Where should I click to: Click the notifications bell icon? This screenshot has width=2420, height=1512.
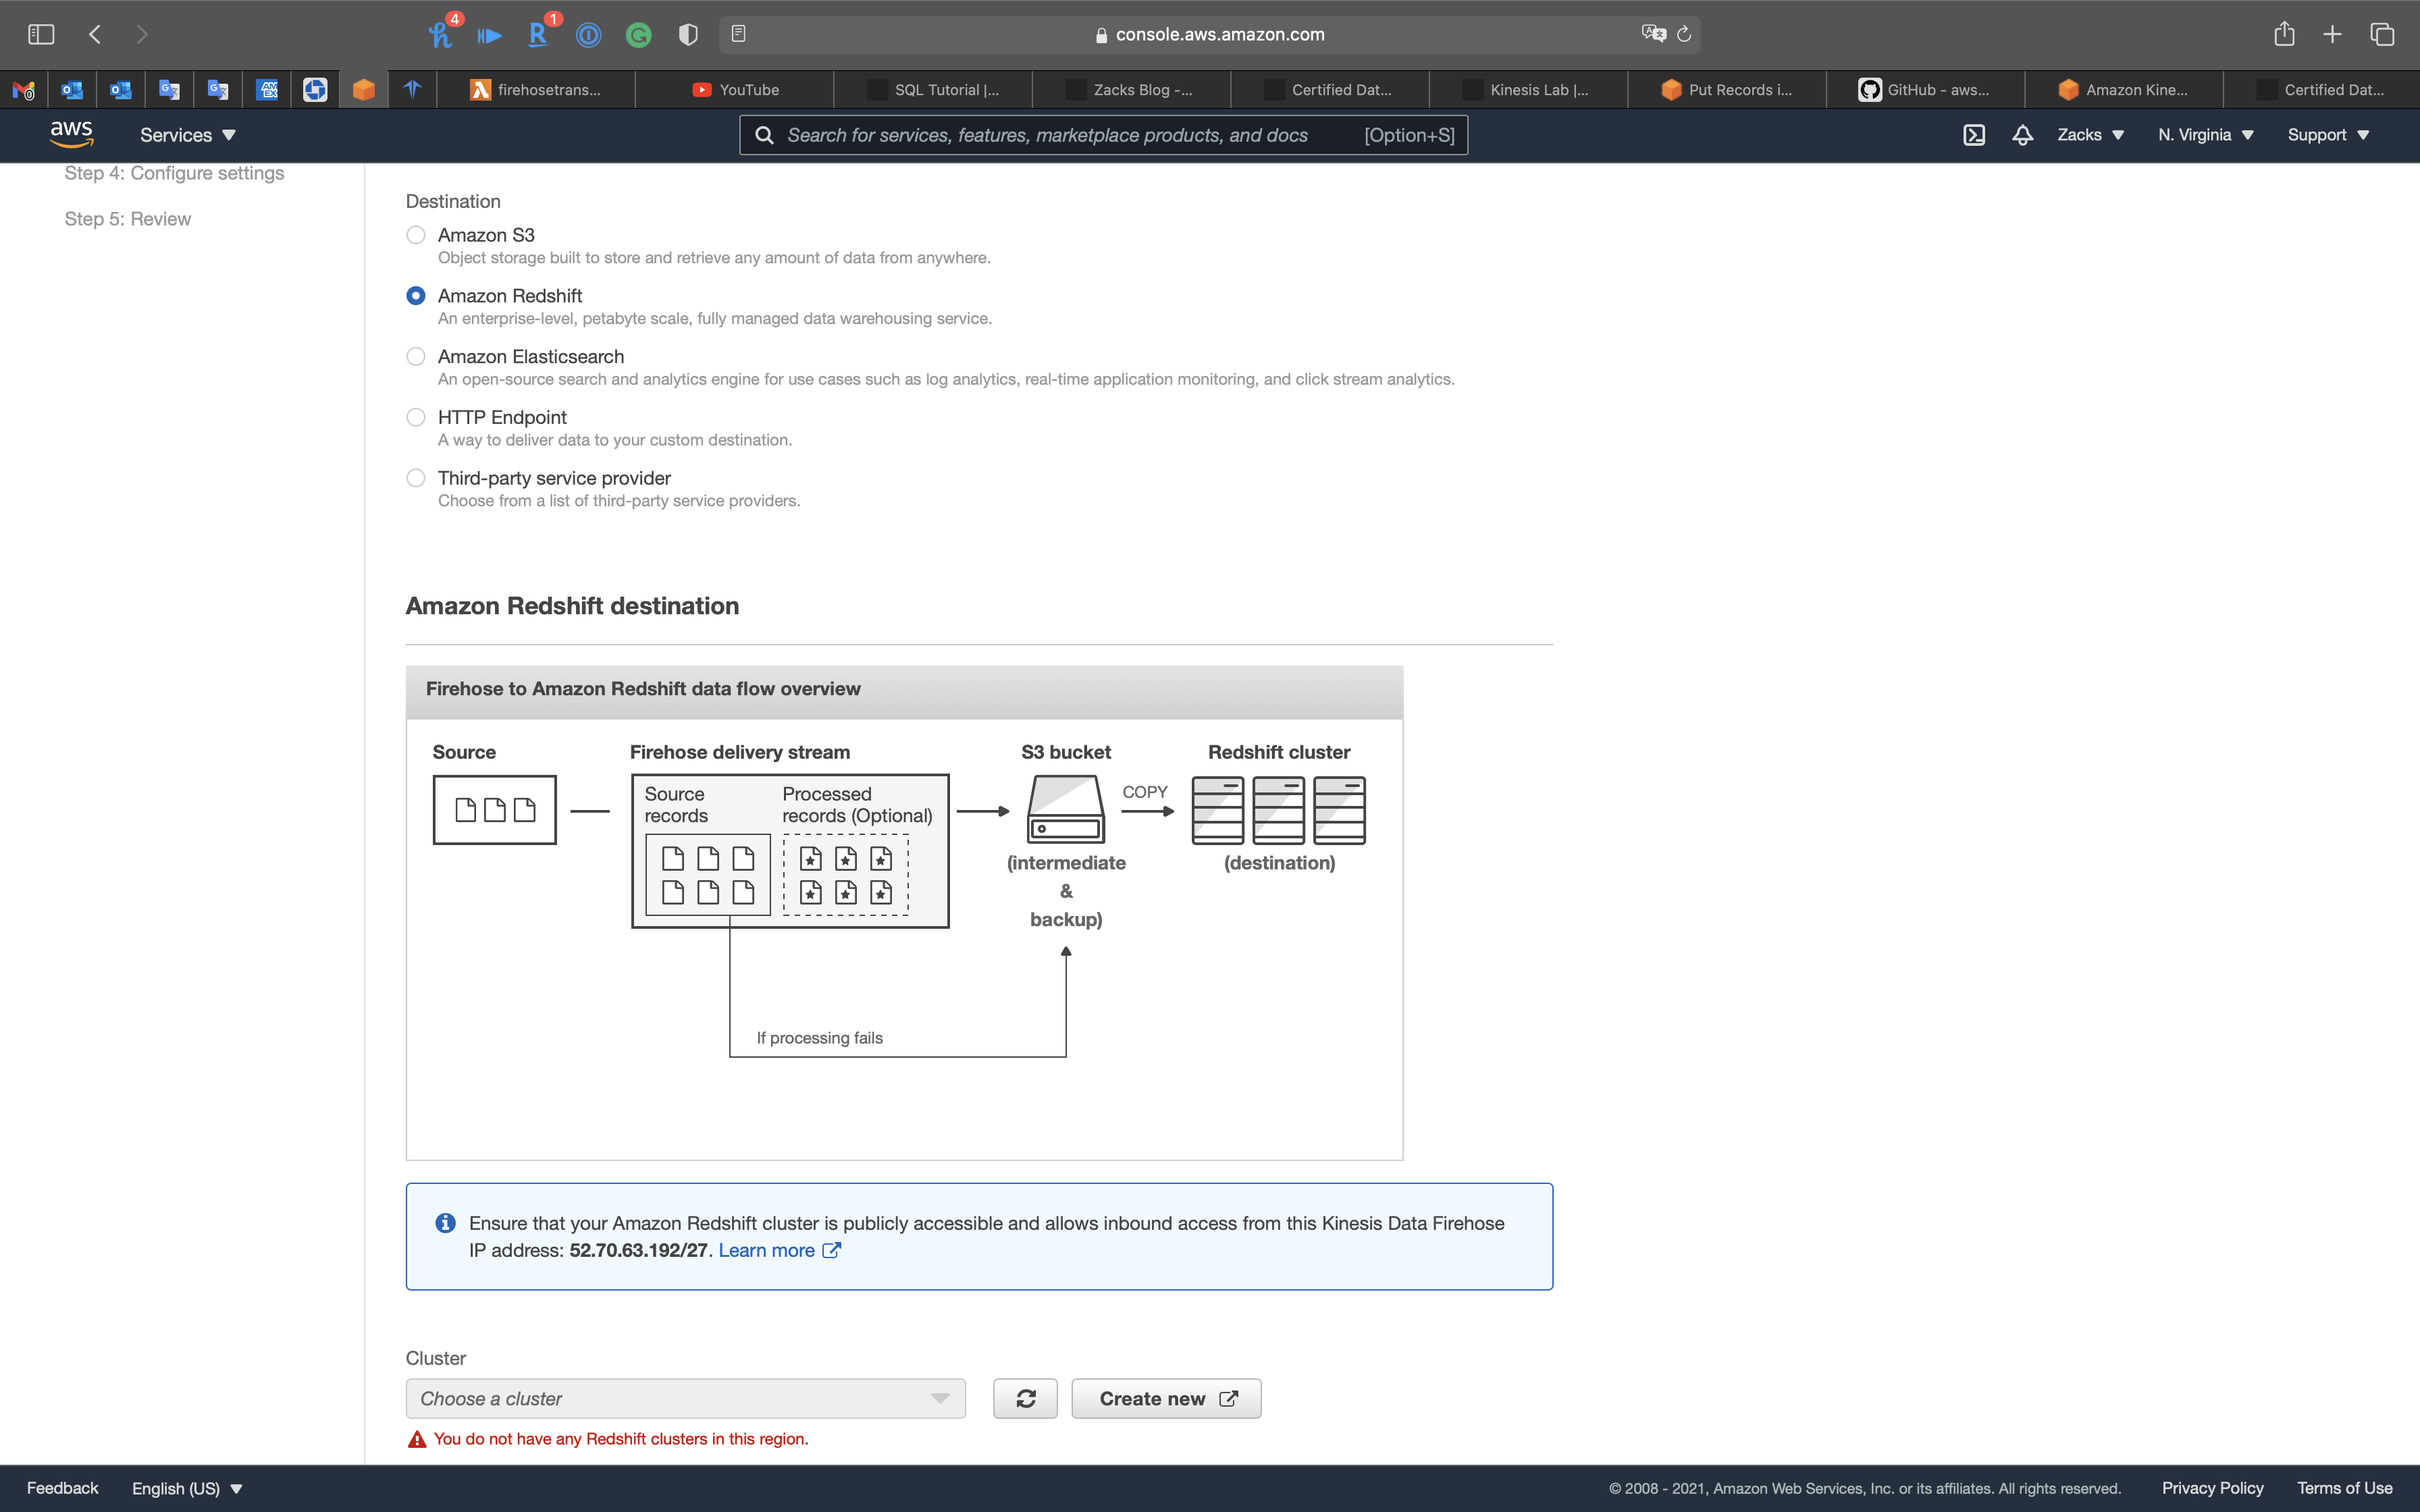tap(2022, 135)
